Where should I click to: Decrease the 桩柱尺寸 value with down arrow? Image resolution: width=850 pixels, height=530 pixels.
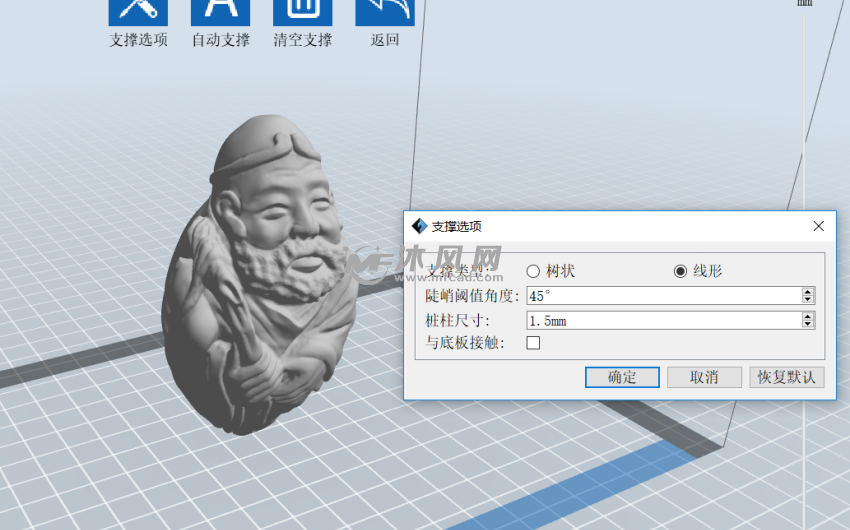808,324
